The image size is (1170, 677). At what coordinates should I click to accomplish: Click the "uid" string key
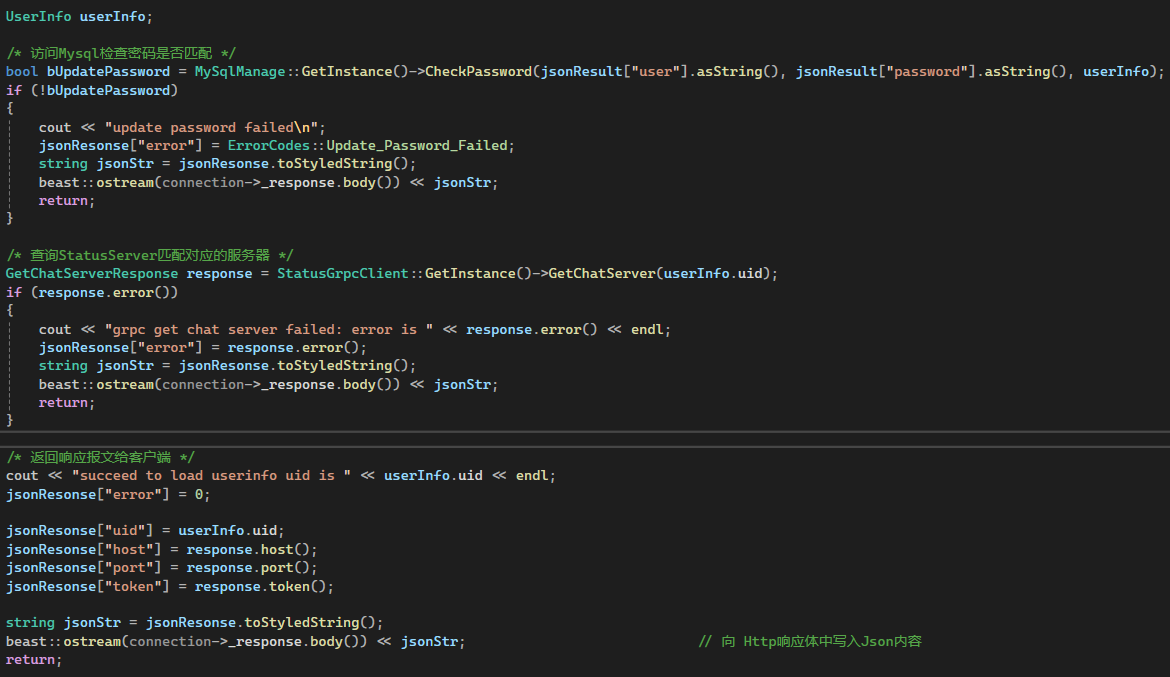point(125,531)
